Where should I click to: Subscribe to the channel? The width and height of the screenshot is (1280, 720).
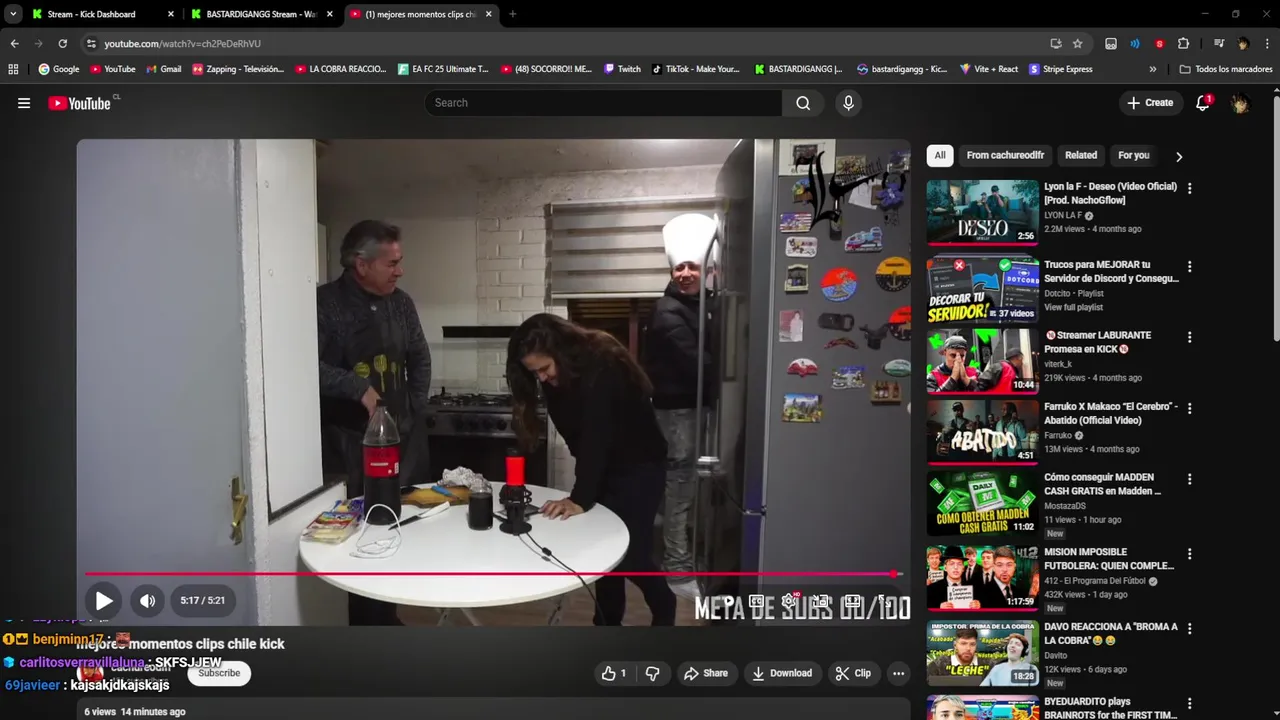(x=219, y=673)
